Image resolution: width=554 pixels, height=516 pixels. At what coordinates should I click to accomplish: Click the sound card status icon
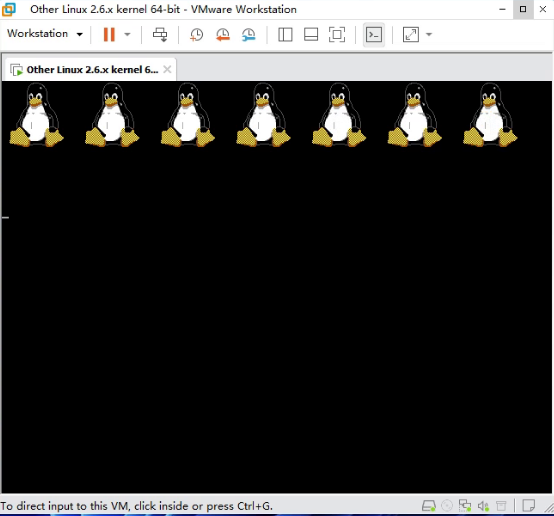tap(483, 506)
